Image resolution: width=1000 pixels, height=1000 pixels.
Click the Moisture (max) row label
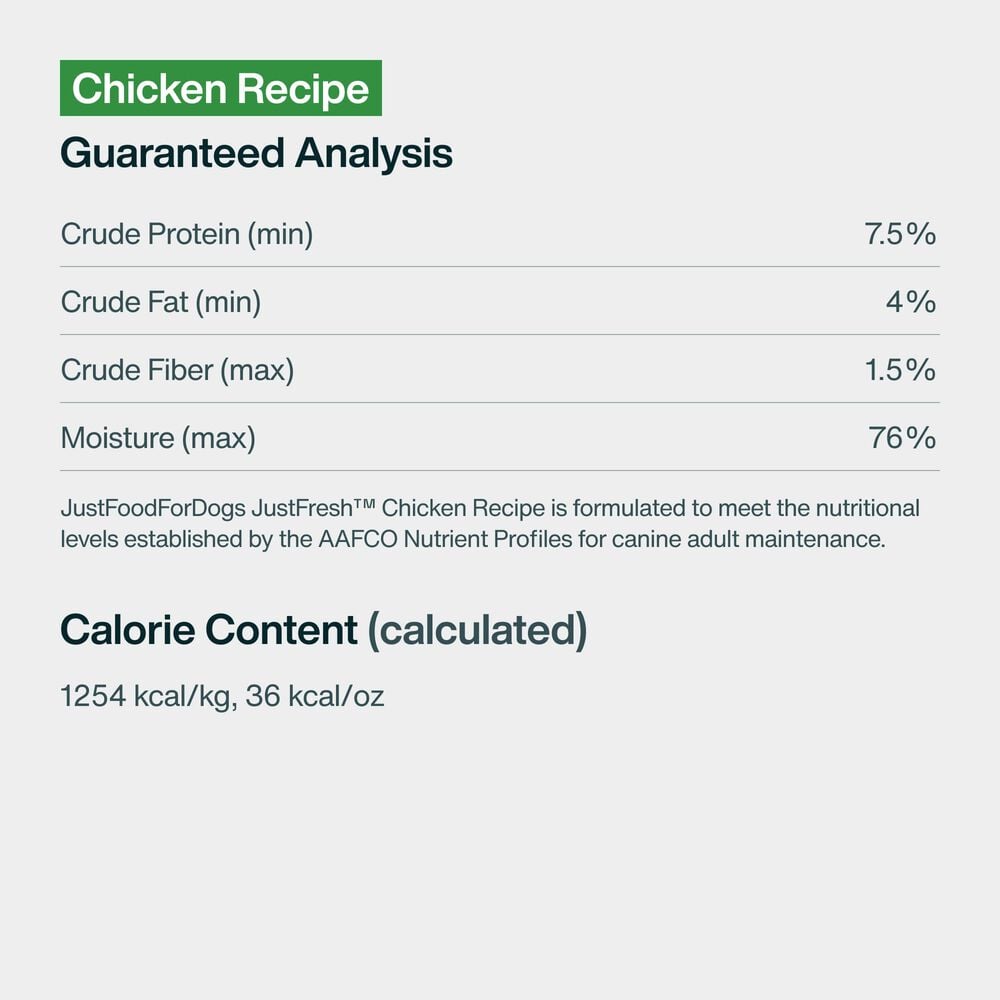tap(158, 438)
